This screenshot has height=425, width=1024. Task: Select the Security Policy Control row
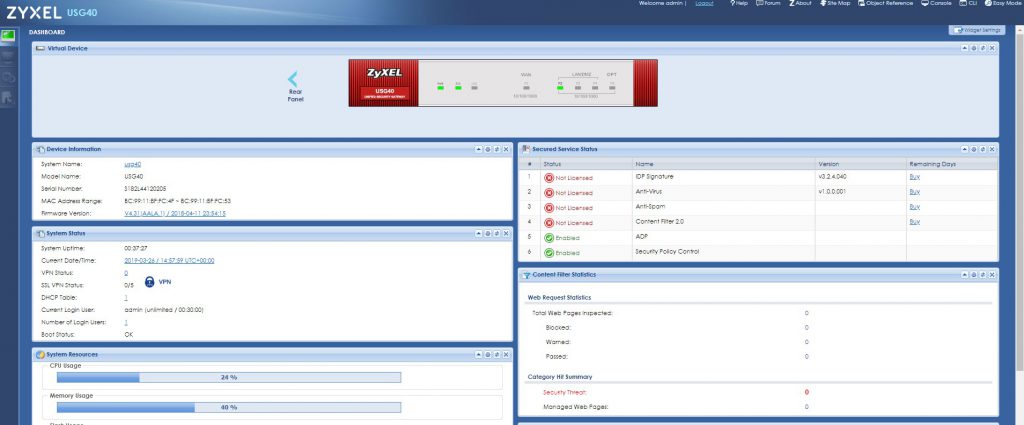[758, 253]
